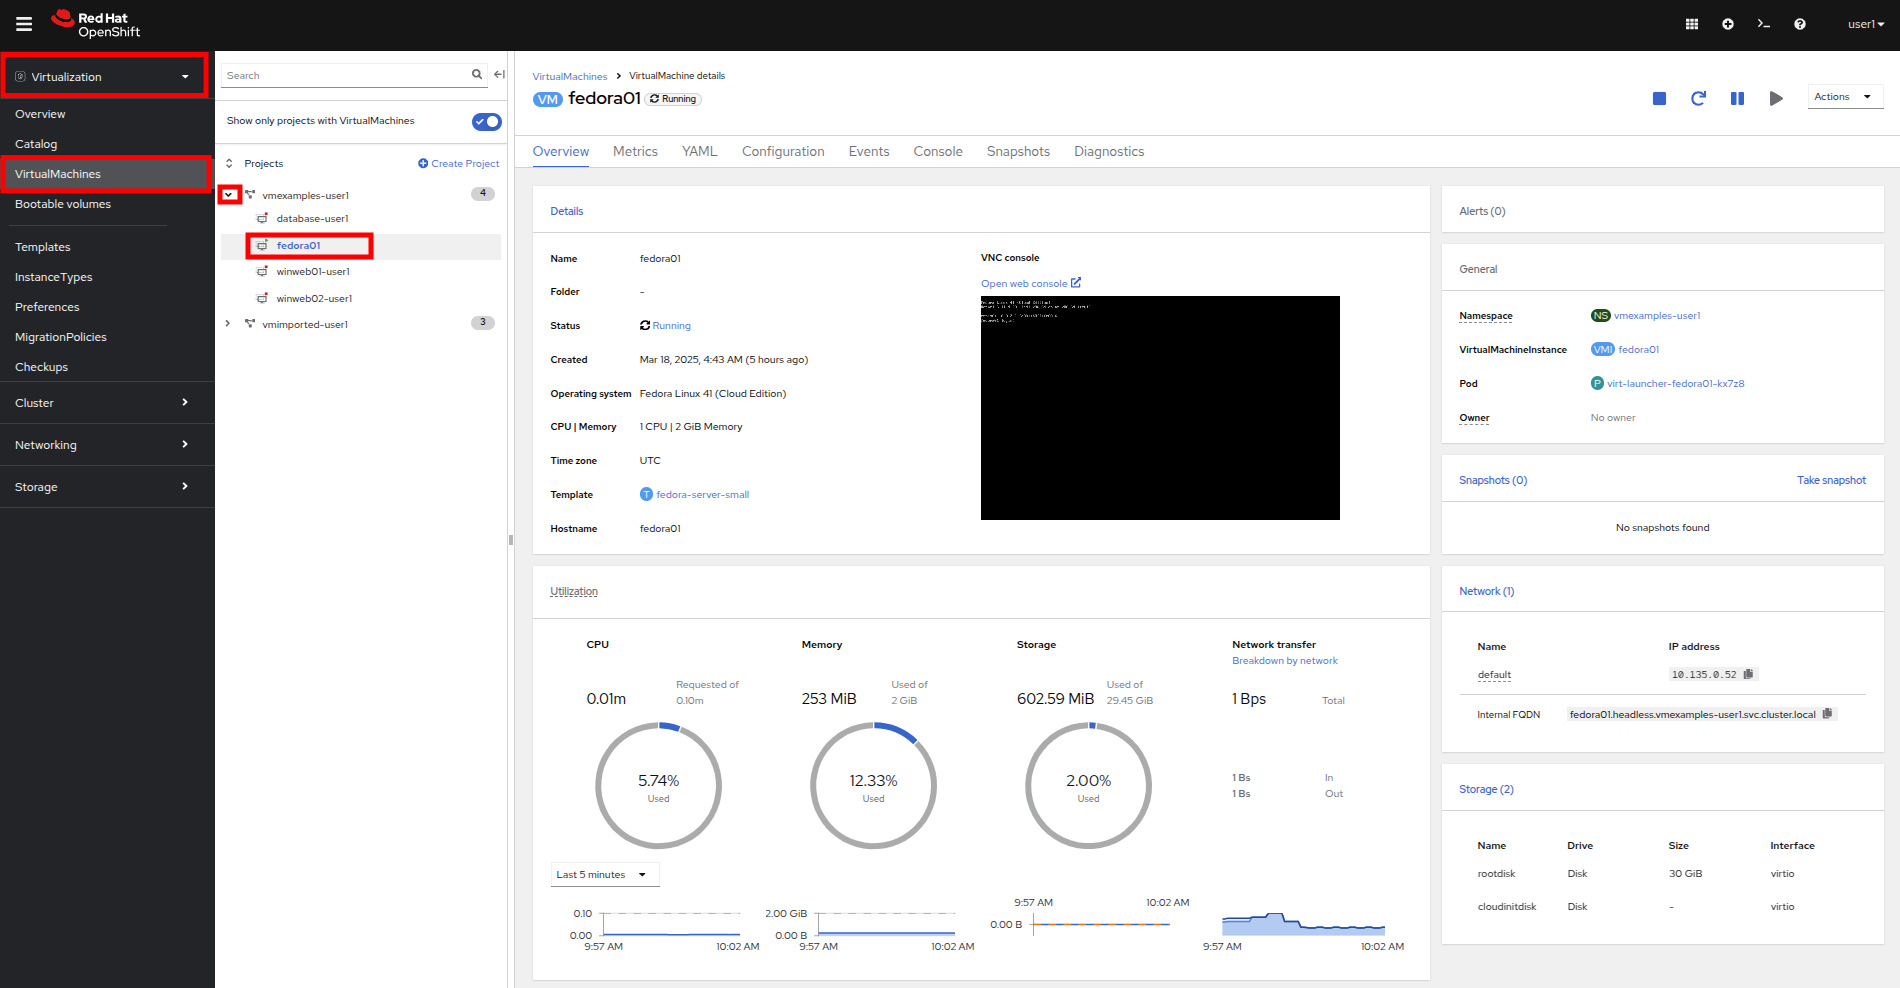Click the Take snapshot link
This screenshot has height=988, width=1900.
[1831, 480]
